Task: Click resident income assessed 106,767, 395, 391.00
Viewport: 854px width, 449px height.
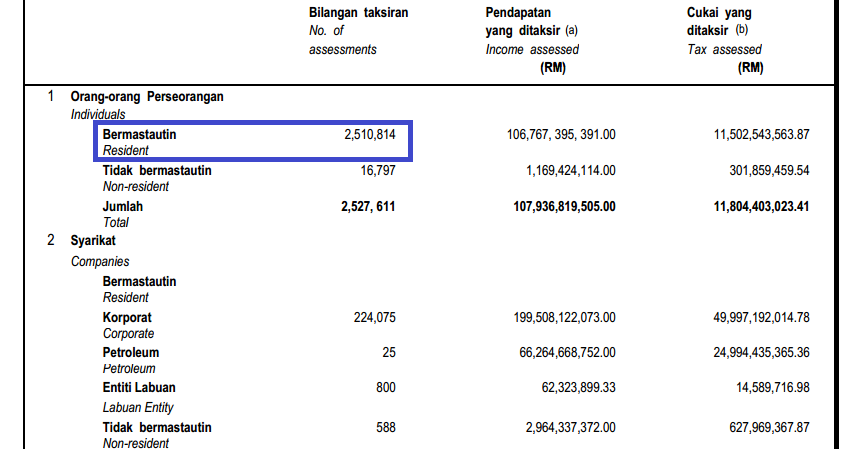Action: click(x=561, y=135)
